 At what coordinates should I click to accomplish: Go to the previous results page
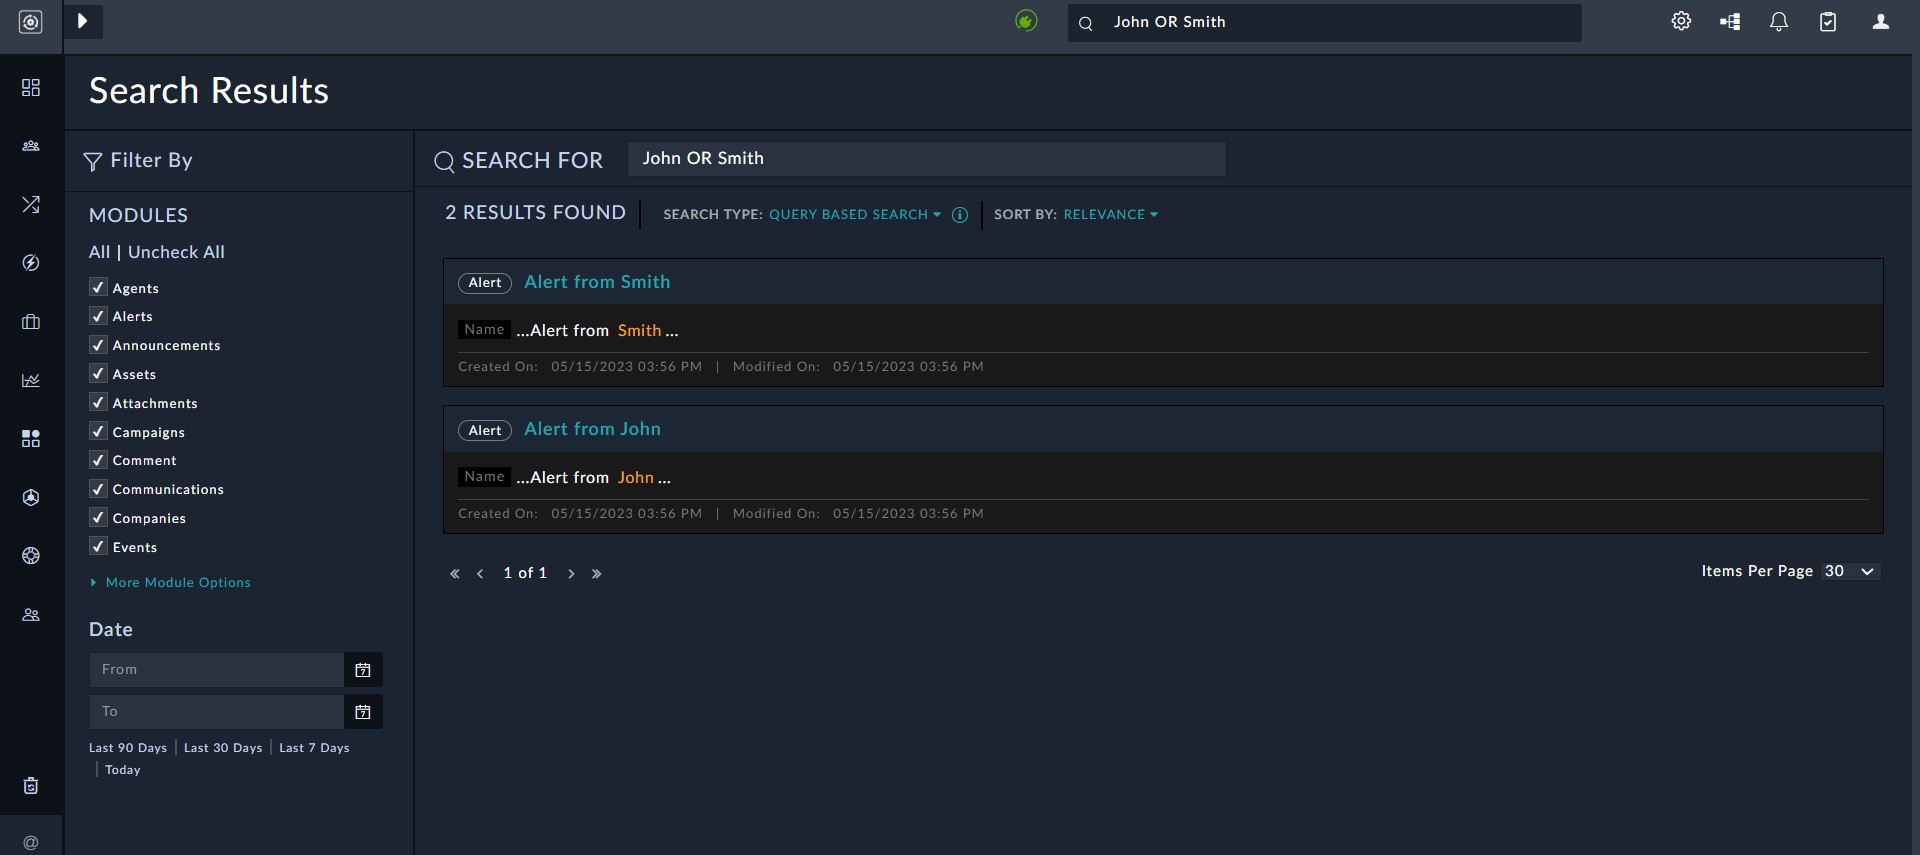481,574
